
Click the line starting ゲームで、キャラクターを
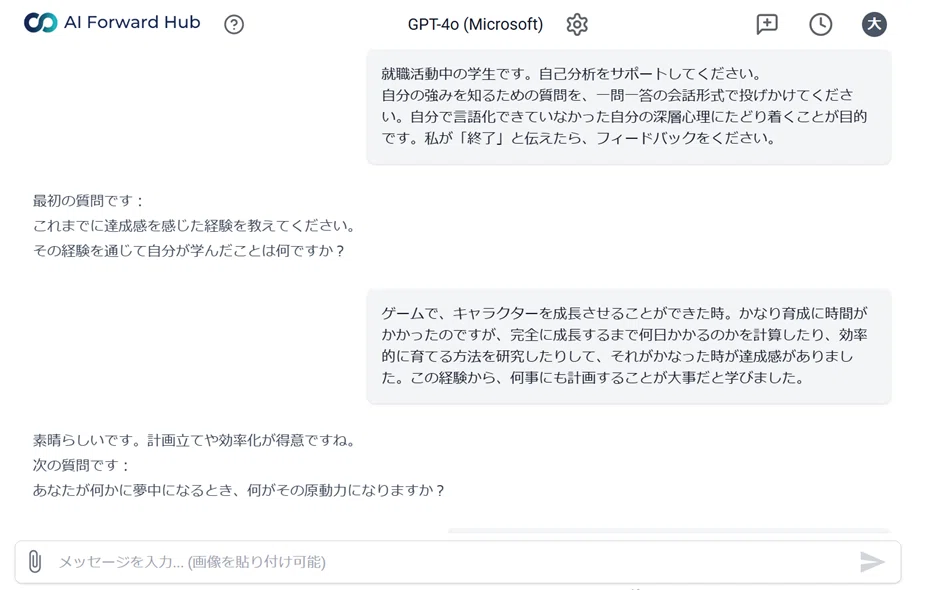[624, 313]
